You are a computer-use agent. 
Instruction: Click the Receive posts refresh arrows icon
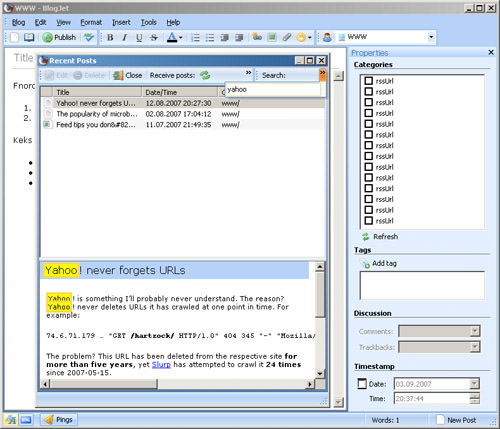(x=205, y=75)
